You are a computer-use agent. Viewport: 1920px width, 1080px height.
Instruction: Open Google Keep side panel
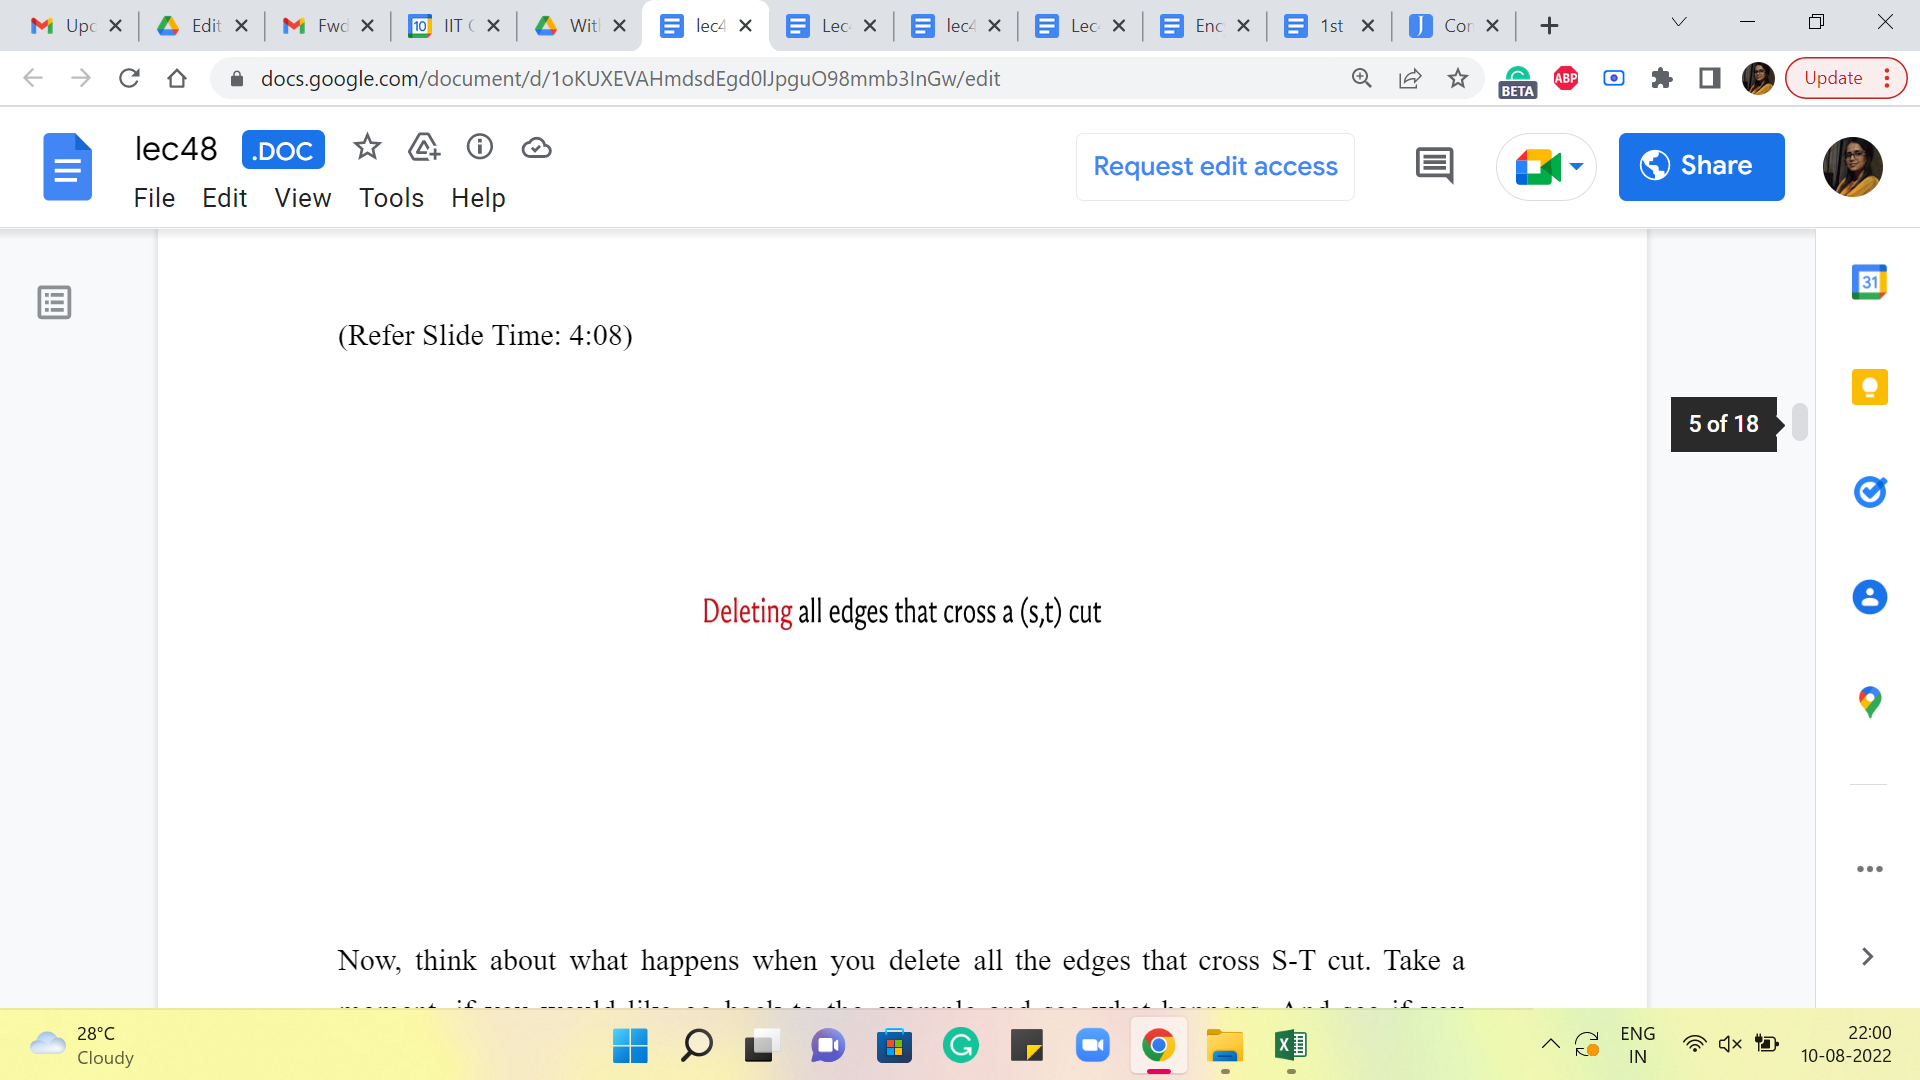[x=1869, y=387]
